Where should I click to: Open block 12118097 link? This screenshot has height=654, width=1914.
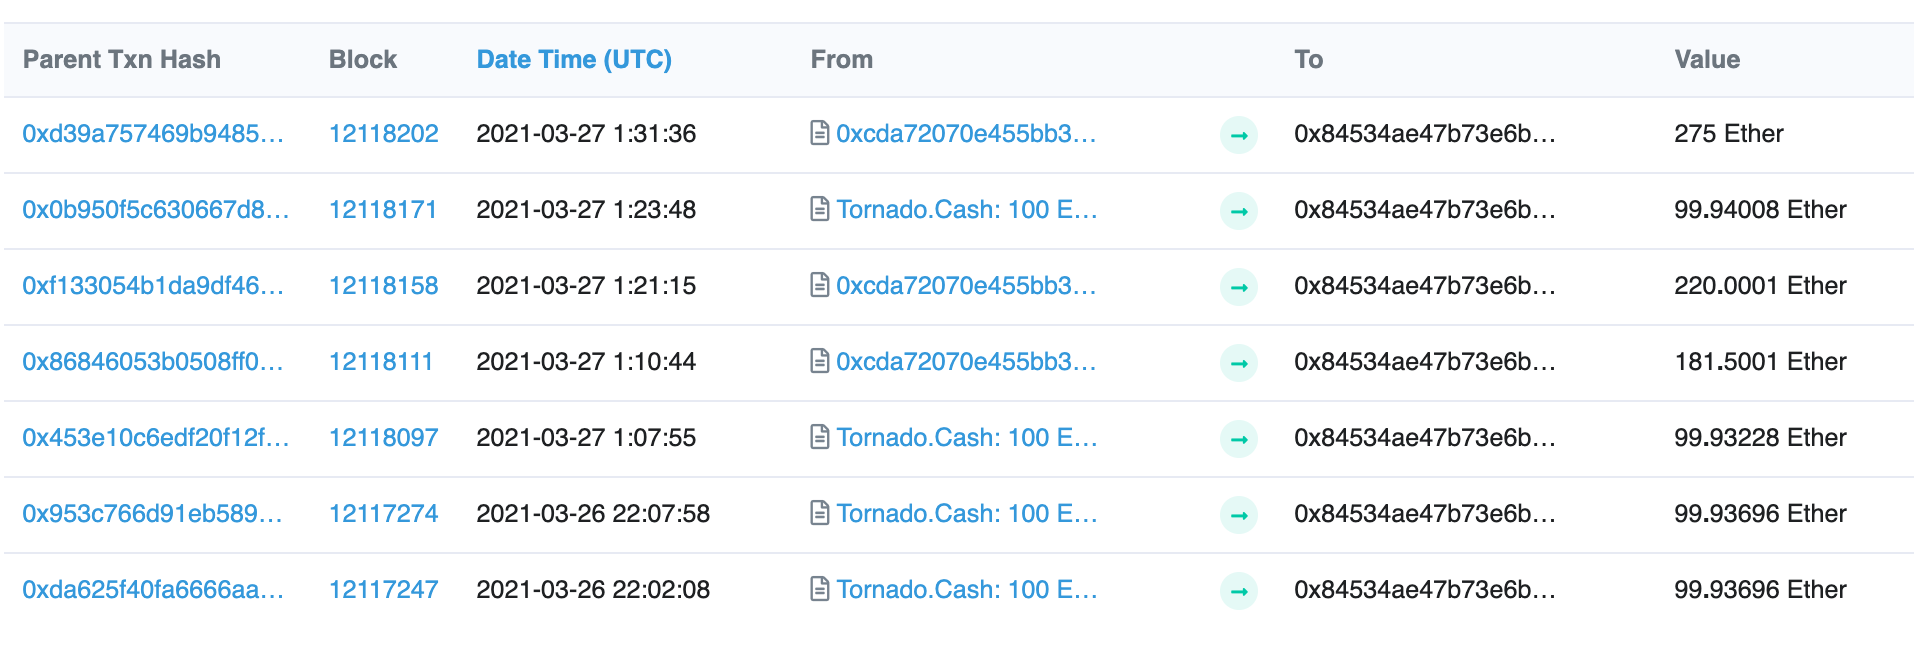coord(384,438)
